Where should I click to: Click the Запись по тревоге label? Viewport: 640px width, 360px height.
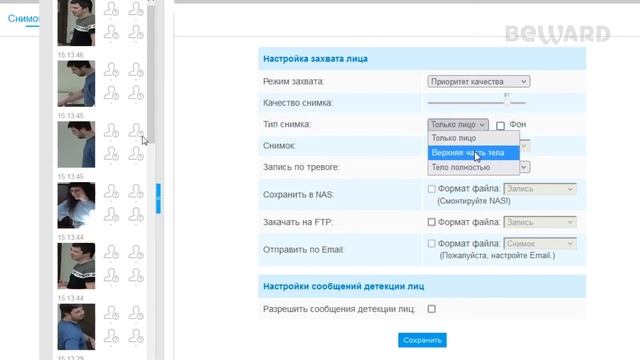point(301,167)
